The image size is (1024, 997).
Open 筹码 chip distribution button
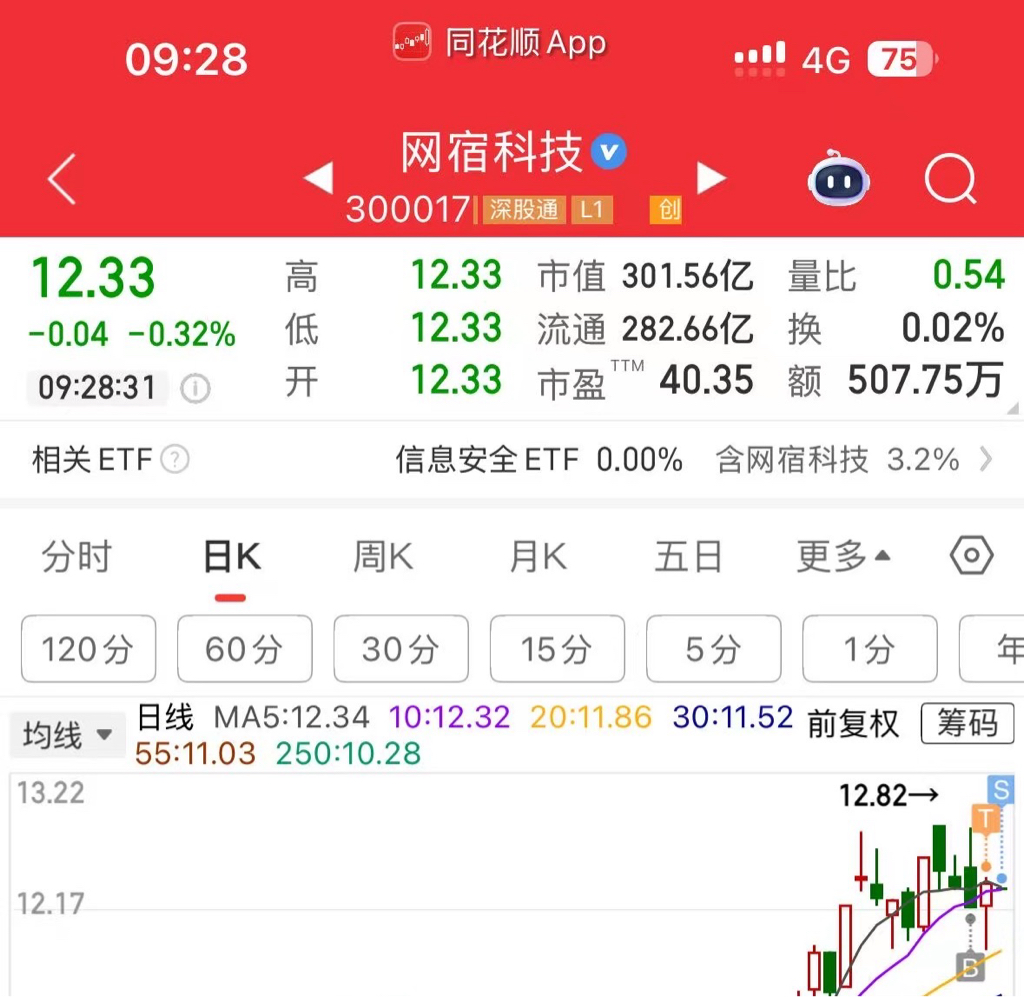pyautogui.click(x=967, y=723)
